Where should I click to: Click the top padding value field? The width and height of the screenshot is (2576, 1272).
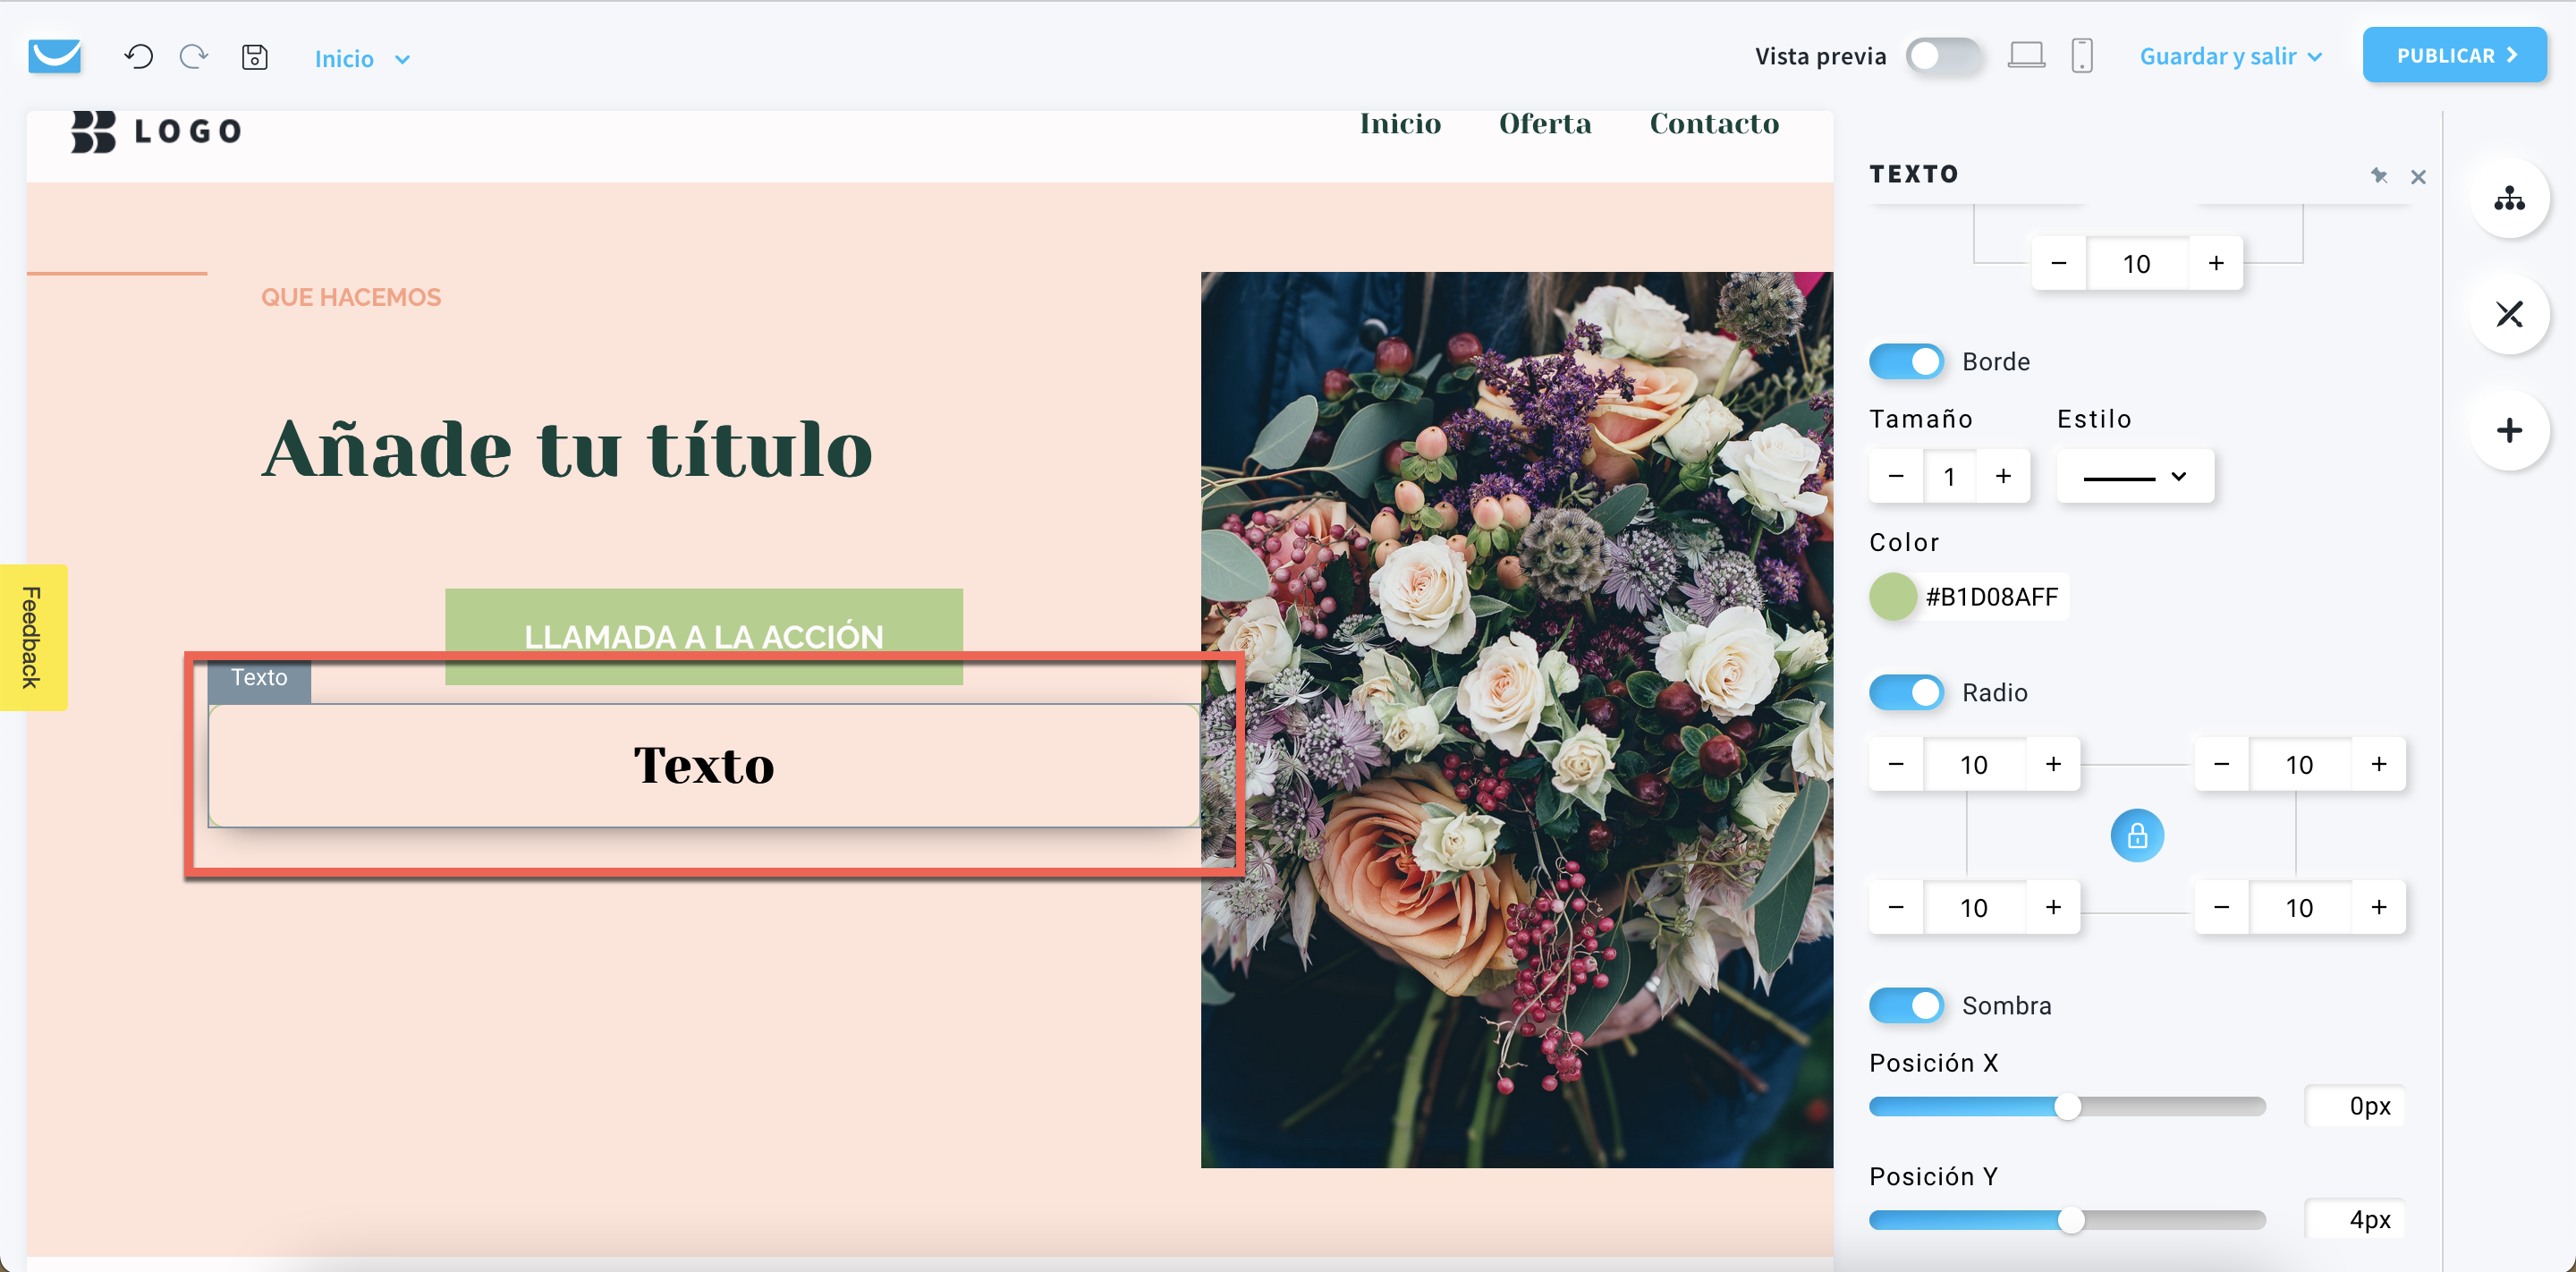pyautogui.click(x=2137, y=263)
